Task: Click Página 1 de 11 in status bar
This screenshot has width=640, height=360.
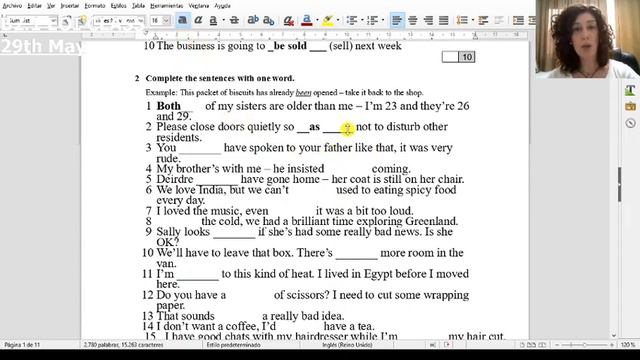Action: (22, 345)
